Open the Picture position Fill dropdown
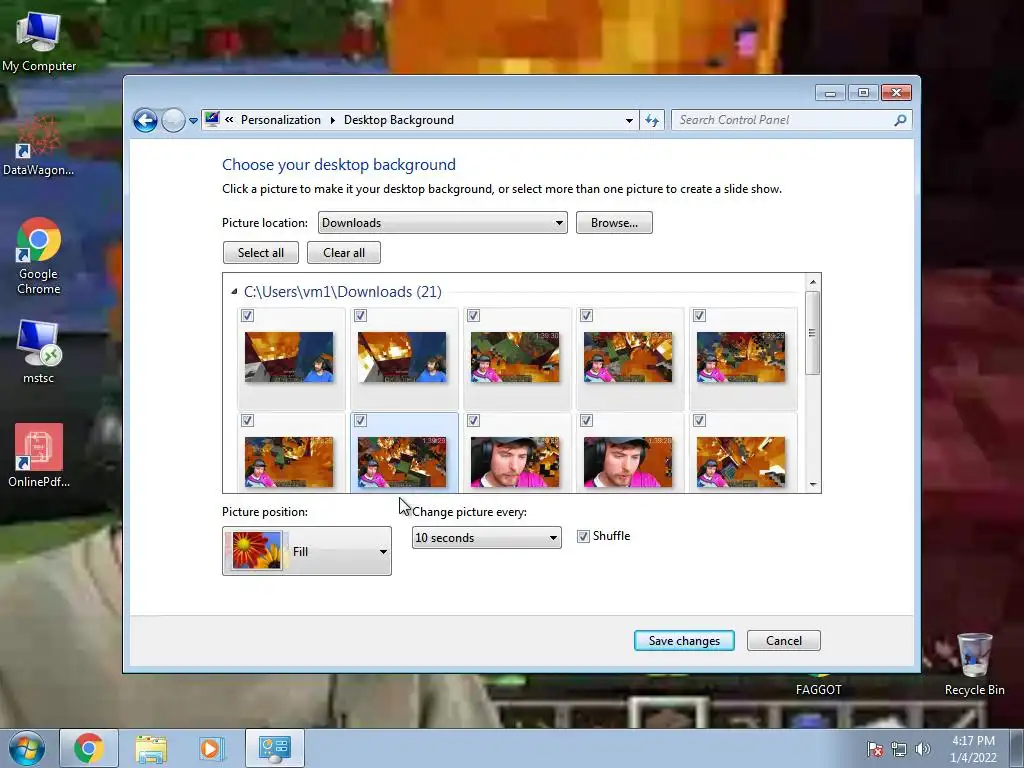1024x768 pixels. pyautogui.click(x=307, y=551)
